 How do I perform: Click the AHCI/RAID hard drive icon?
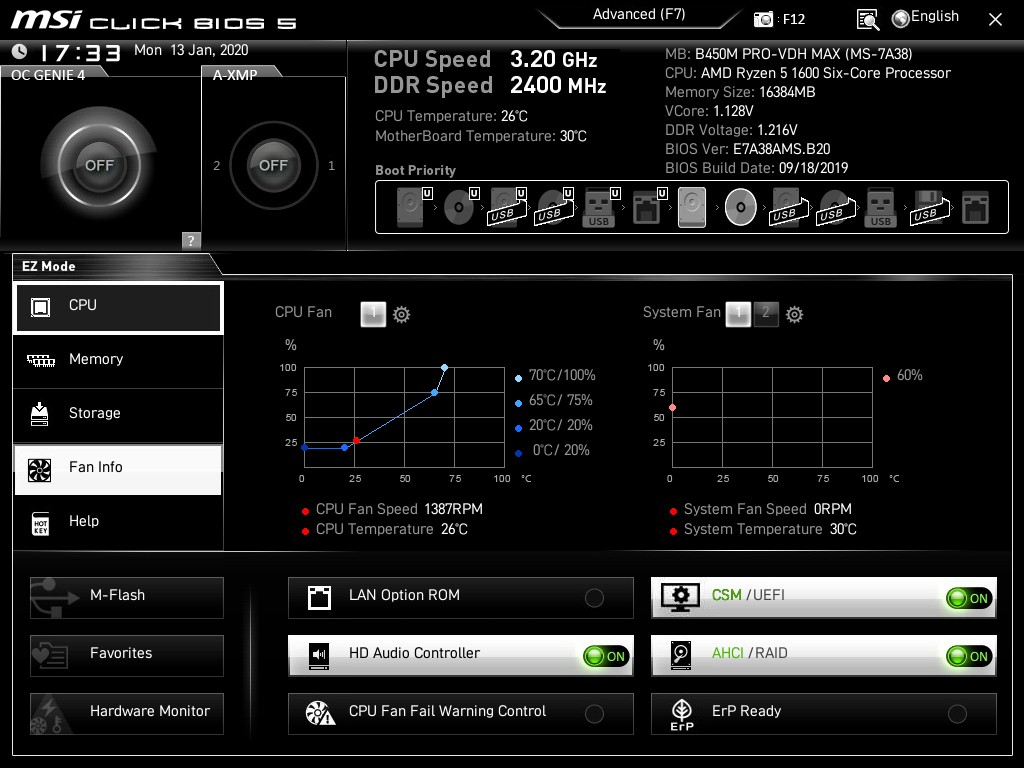pyautogui.click(x=681, y=655)
